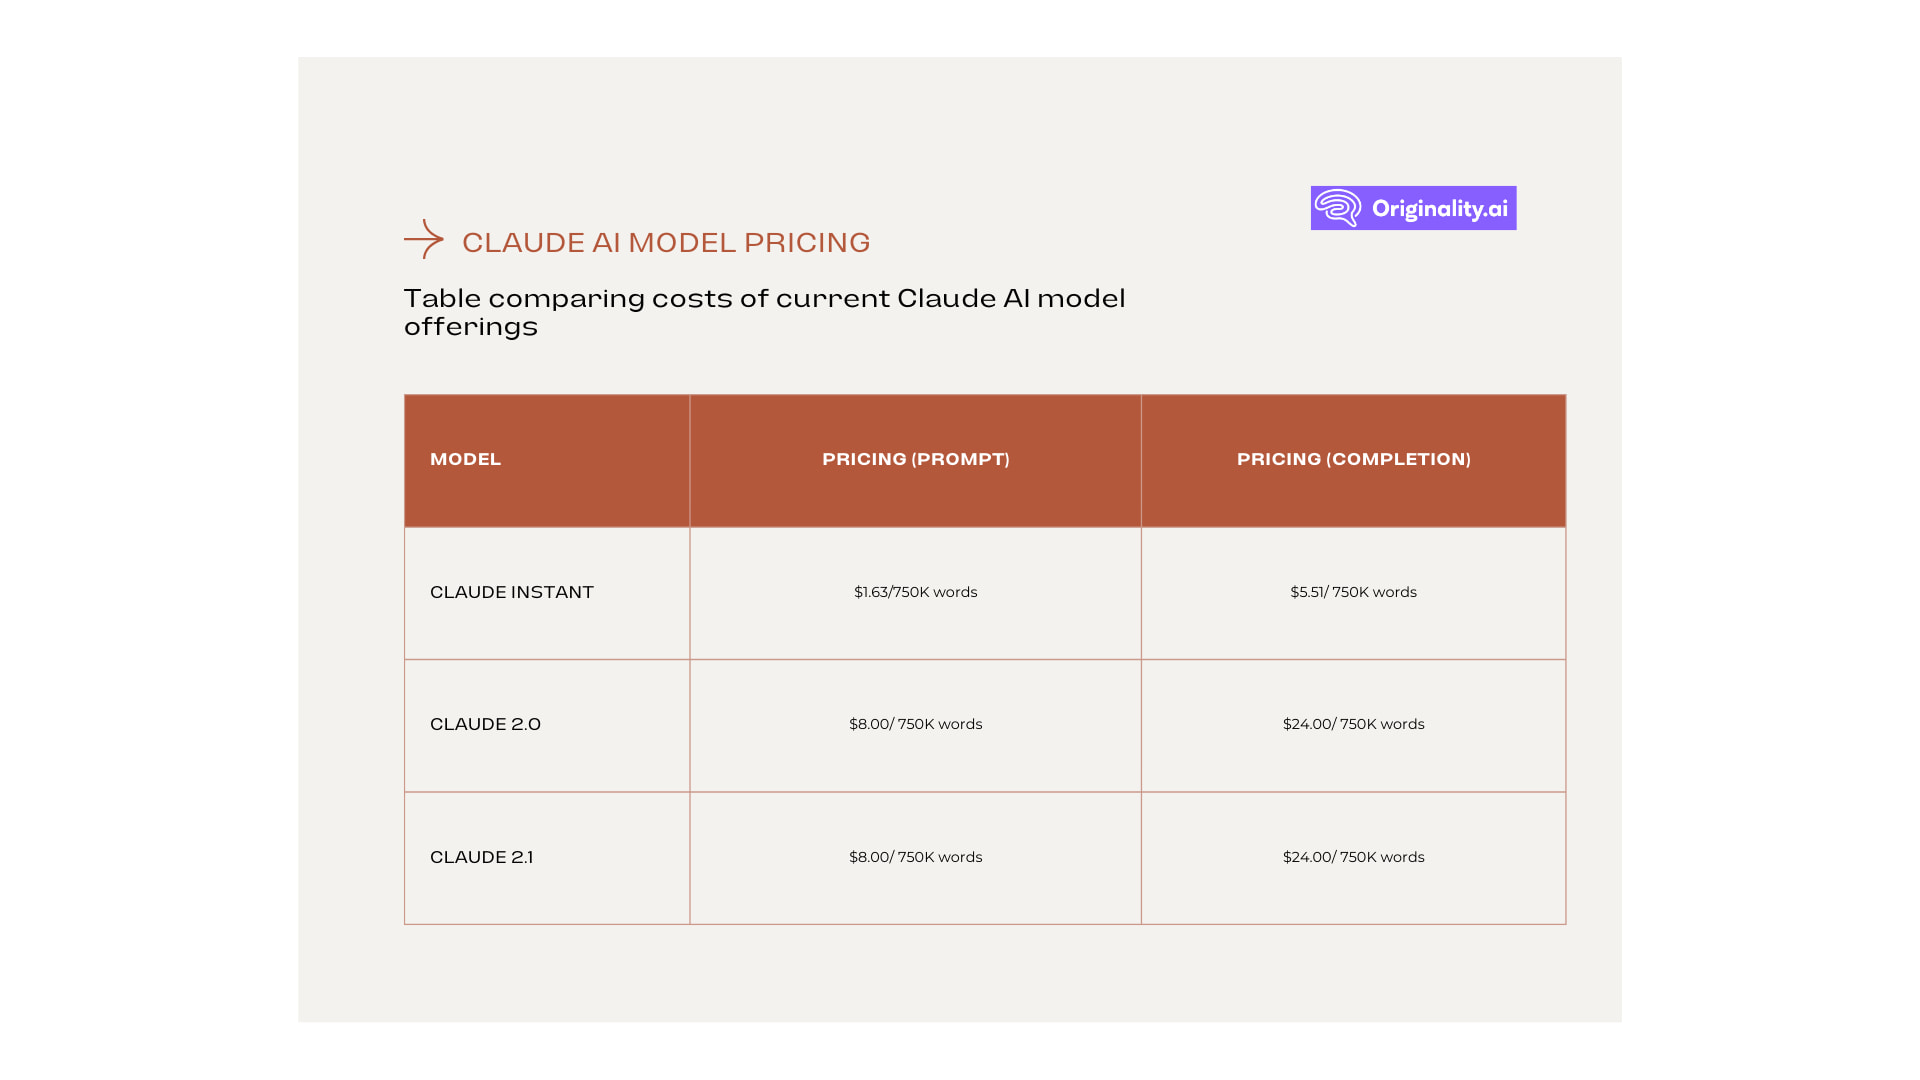Click the arrow glyph pointing toward CLAUDE AI MODEL PRICING
Image resolution: width=1920 pixels, height=1080 pixels.
[x=425, y=240]
